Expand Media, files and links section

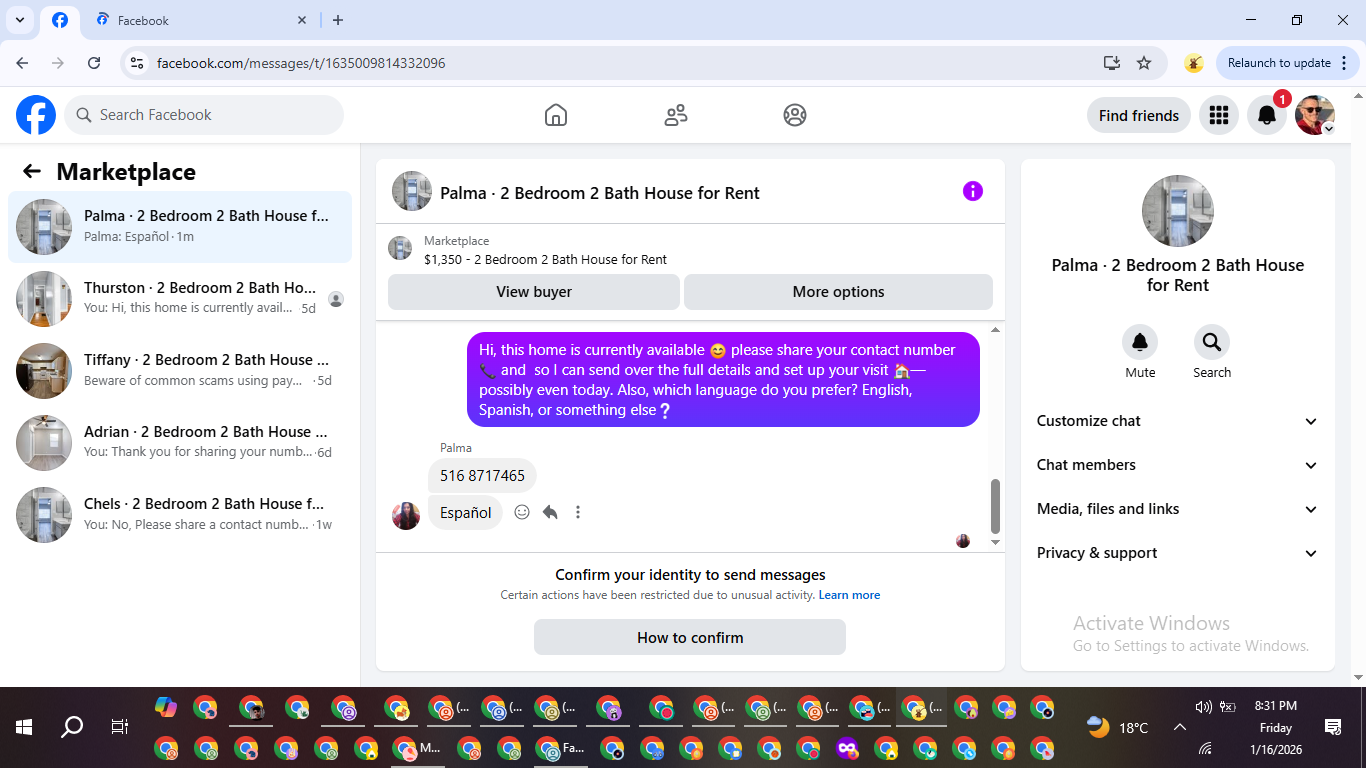pos(1177,509)
